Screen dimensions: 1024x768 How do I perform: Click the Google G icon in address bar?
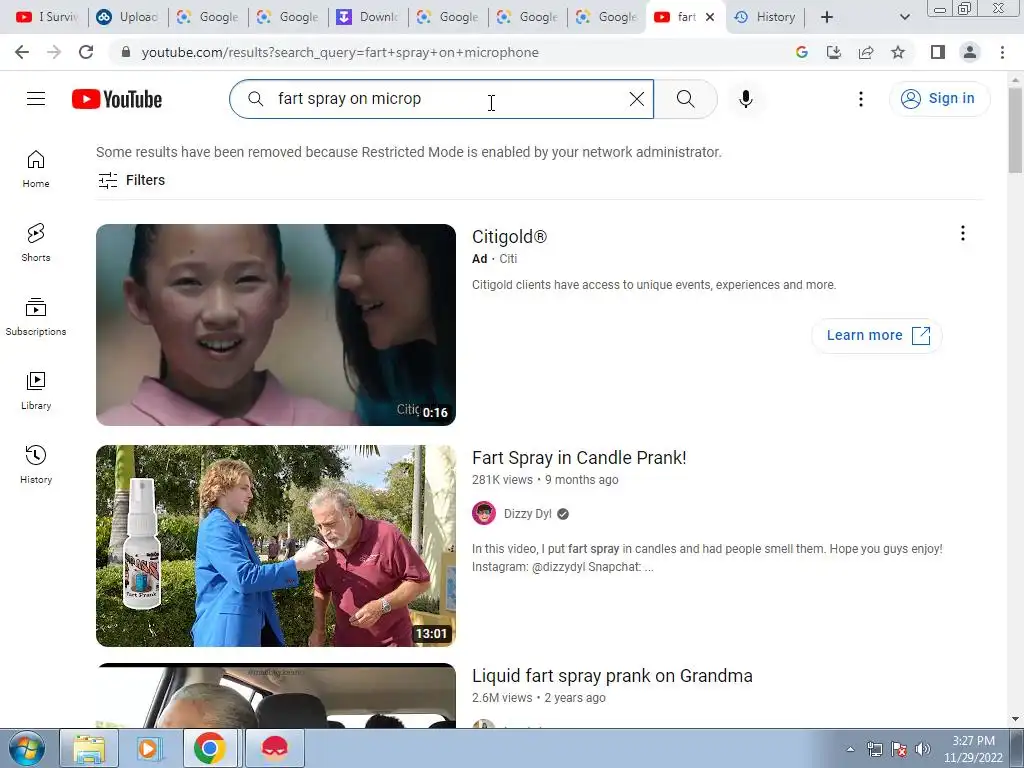point(802,52)
